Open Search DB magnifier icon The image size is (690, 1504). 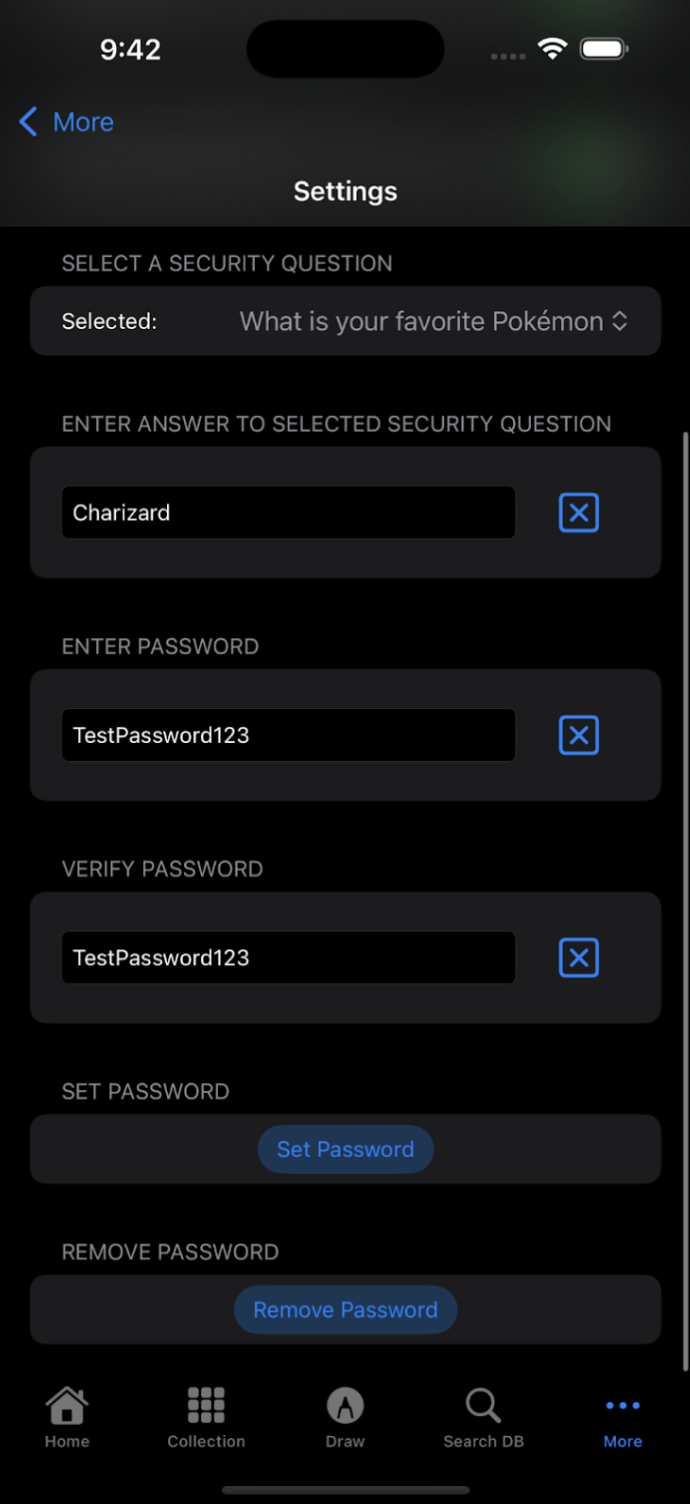[483, 1404]
